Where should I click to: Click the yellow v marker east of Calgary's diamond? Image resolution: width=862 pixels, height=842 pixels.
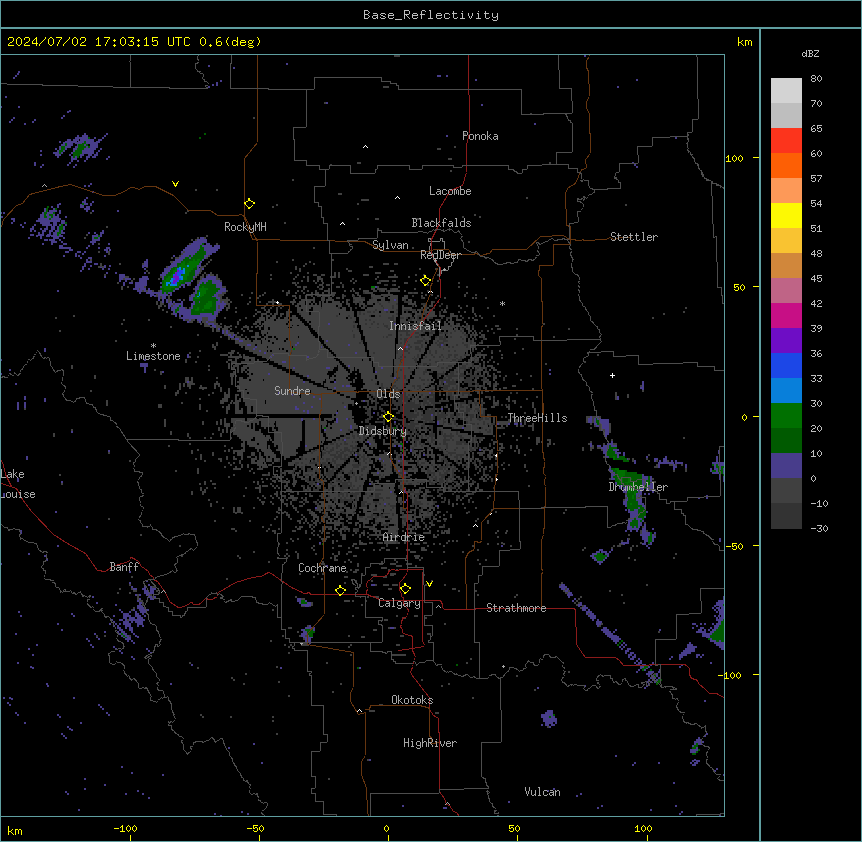(429, 584)
